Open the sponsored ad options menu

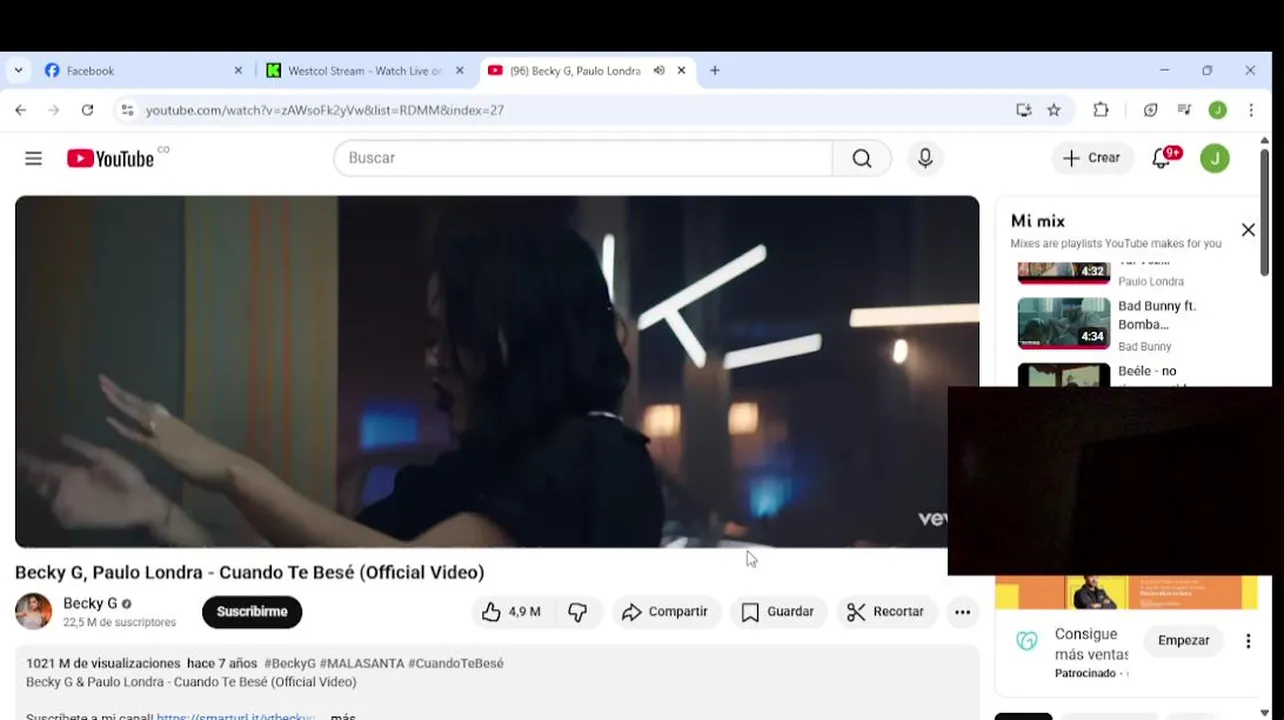[x=1248, y=641]
